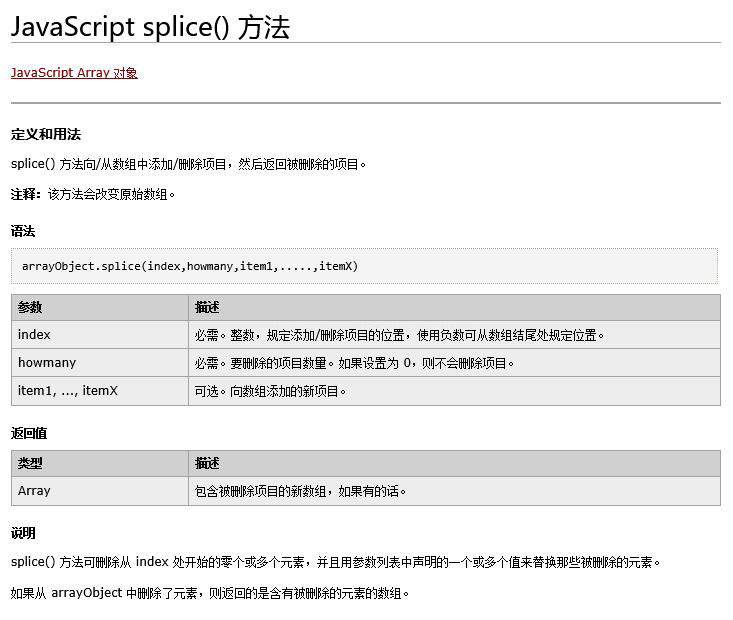733x620 pixels.
Task: Click the 定义和用法 section heading
Action: click(46, 134)
